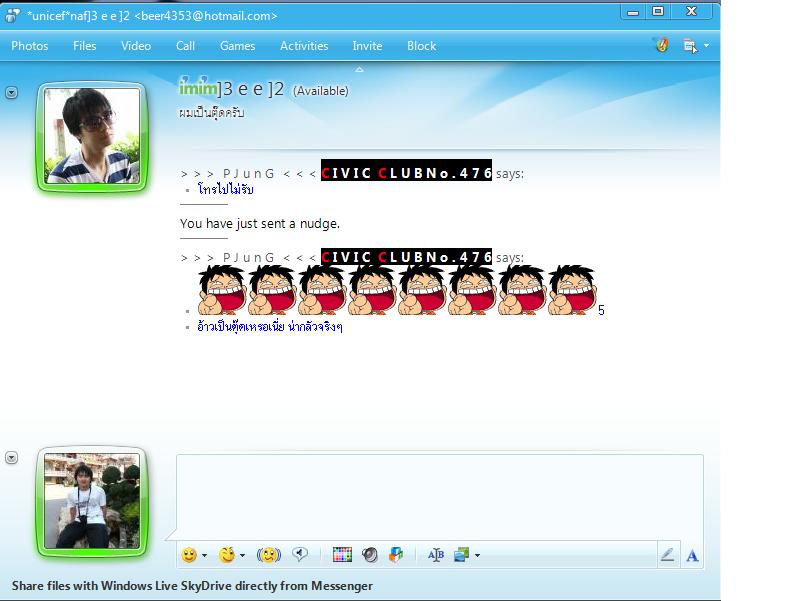The image size is (800, 601).
Task: Click the handwriting pen icon
Action: pos(667,555)
